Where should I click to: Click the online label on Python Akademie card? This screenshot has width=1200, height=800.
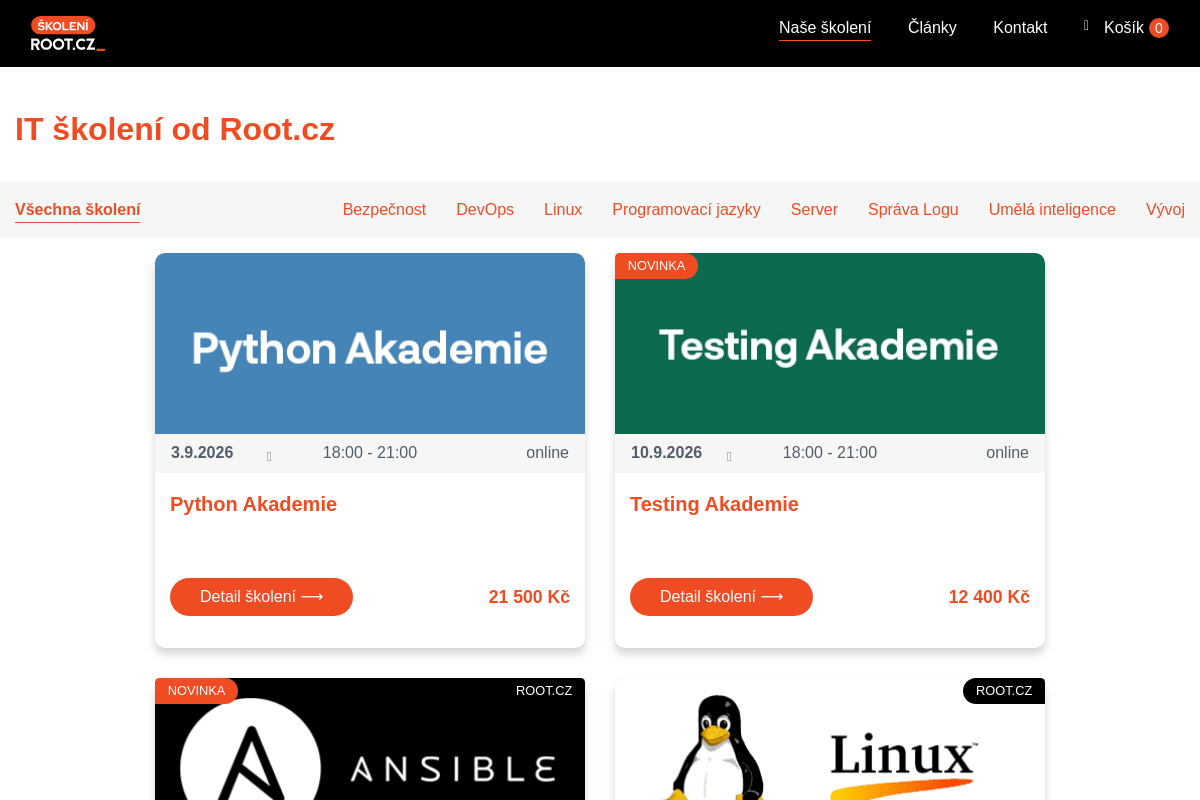click(x=547, y=453)
